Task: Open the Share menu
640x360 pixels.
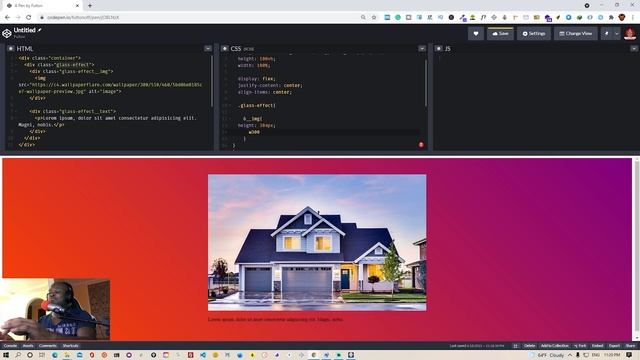Action: pos(630,346)
